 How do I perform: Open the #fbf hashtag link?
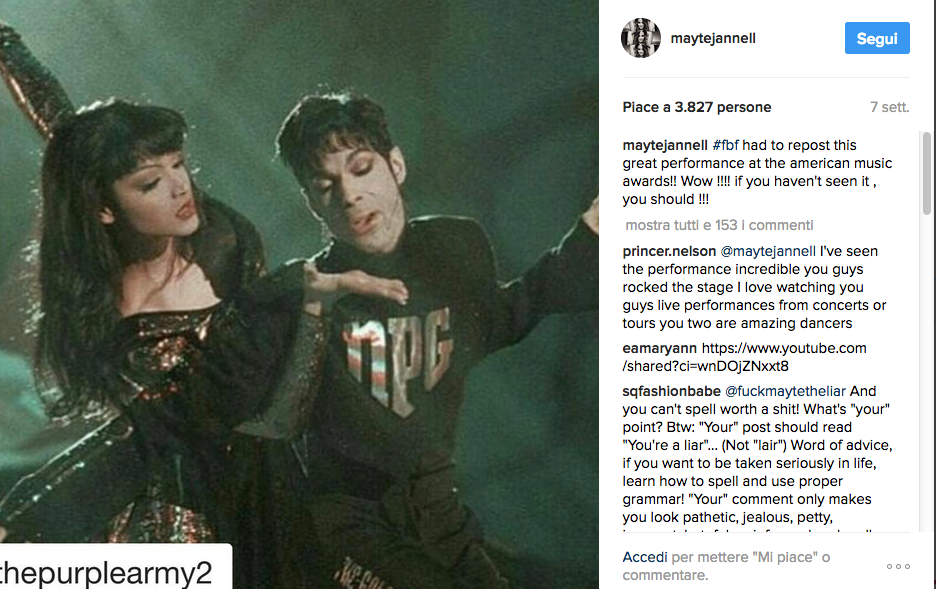[725, 145]
